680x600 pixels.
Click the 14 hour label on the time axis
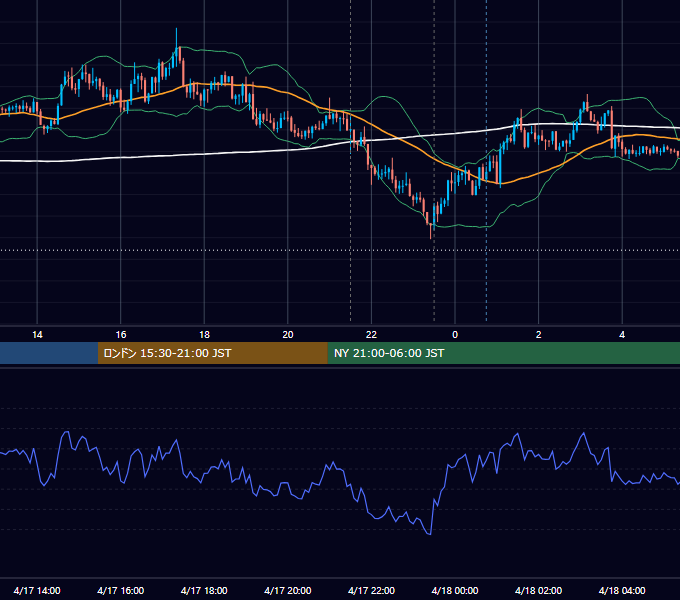pos(37,335)
